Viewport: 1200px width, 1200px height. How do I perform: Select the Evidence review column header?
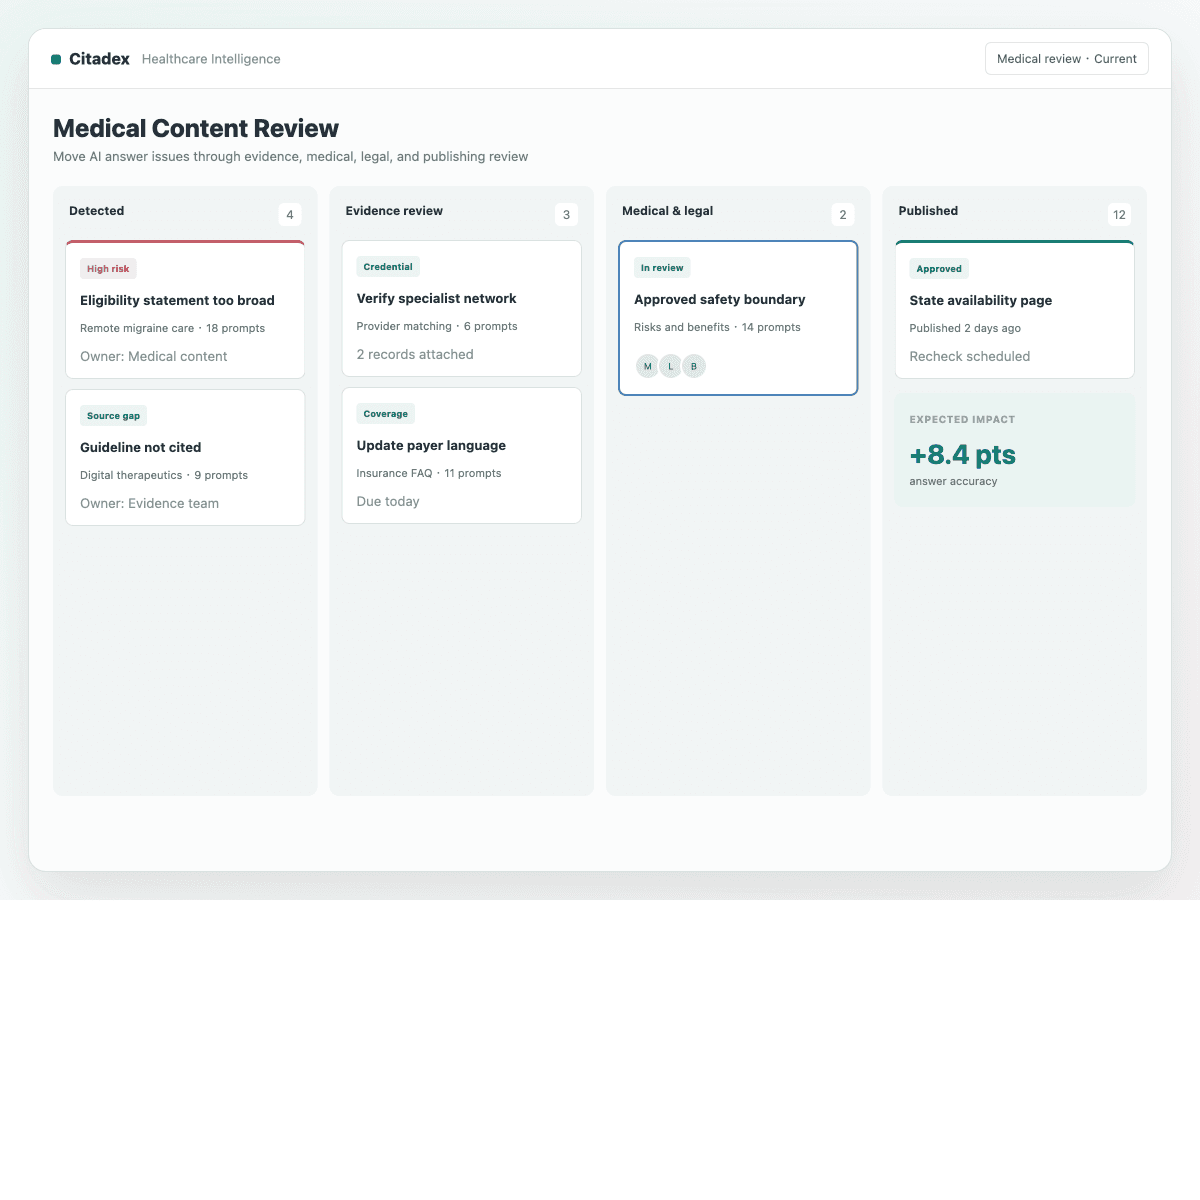pos(394,211)
